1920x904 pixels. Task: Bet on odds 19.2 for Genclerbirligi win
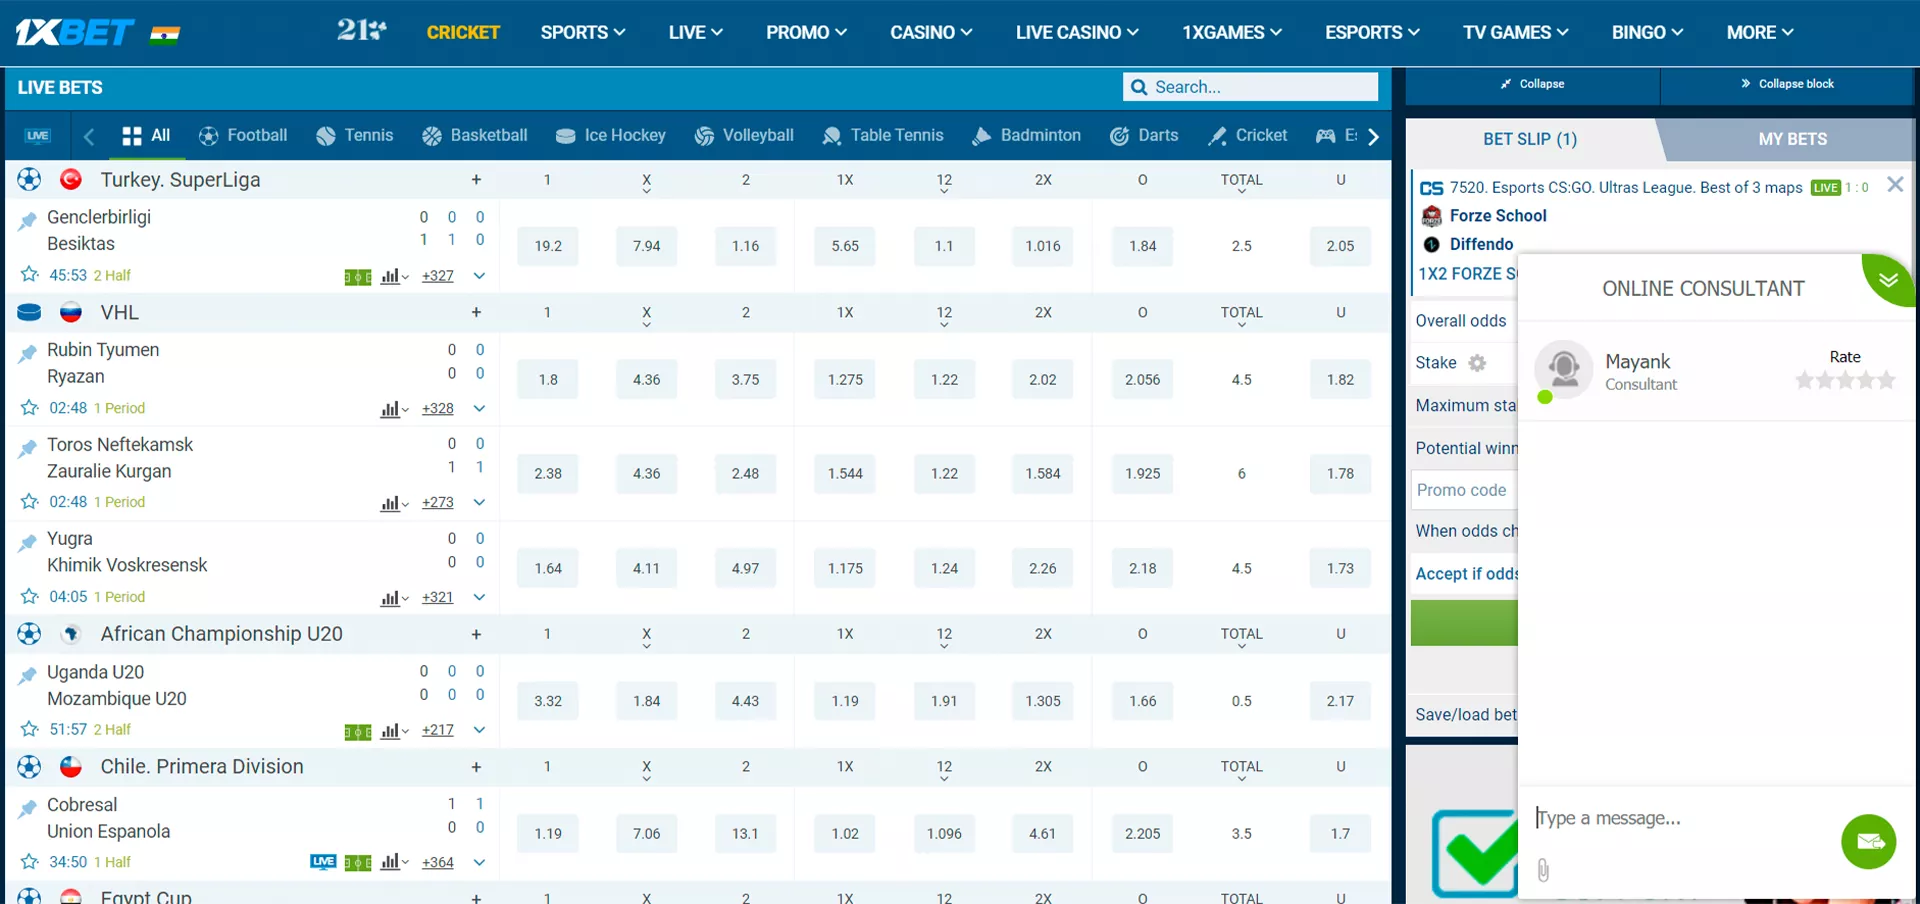pyautogui.click(x=547, y=246)
